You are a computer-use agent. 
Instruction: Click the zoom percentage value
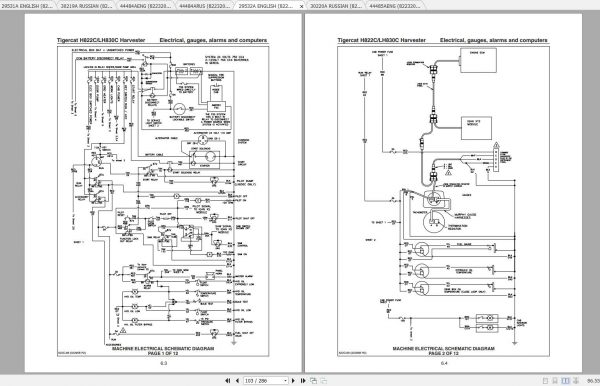[593, 381]
